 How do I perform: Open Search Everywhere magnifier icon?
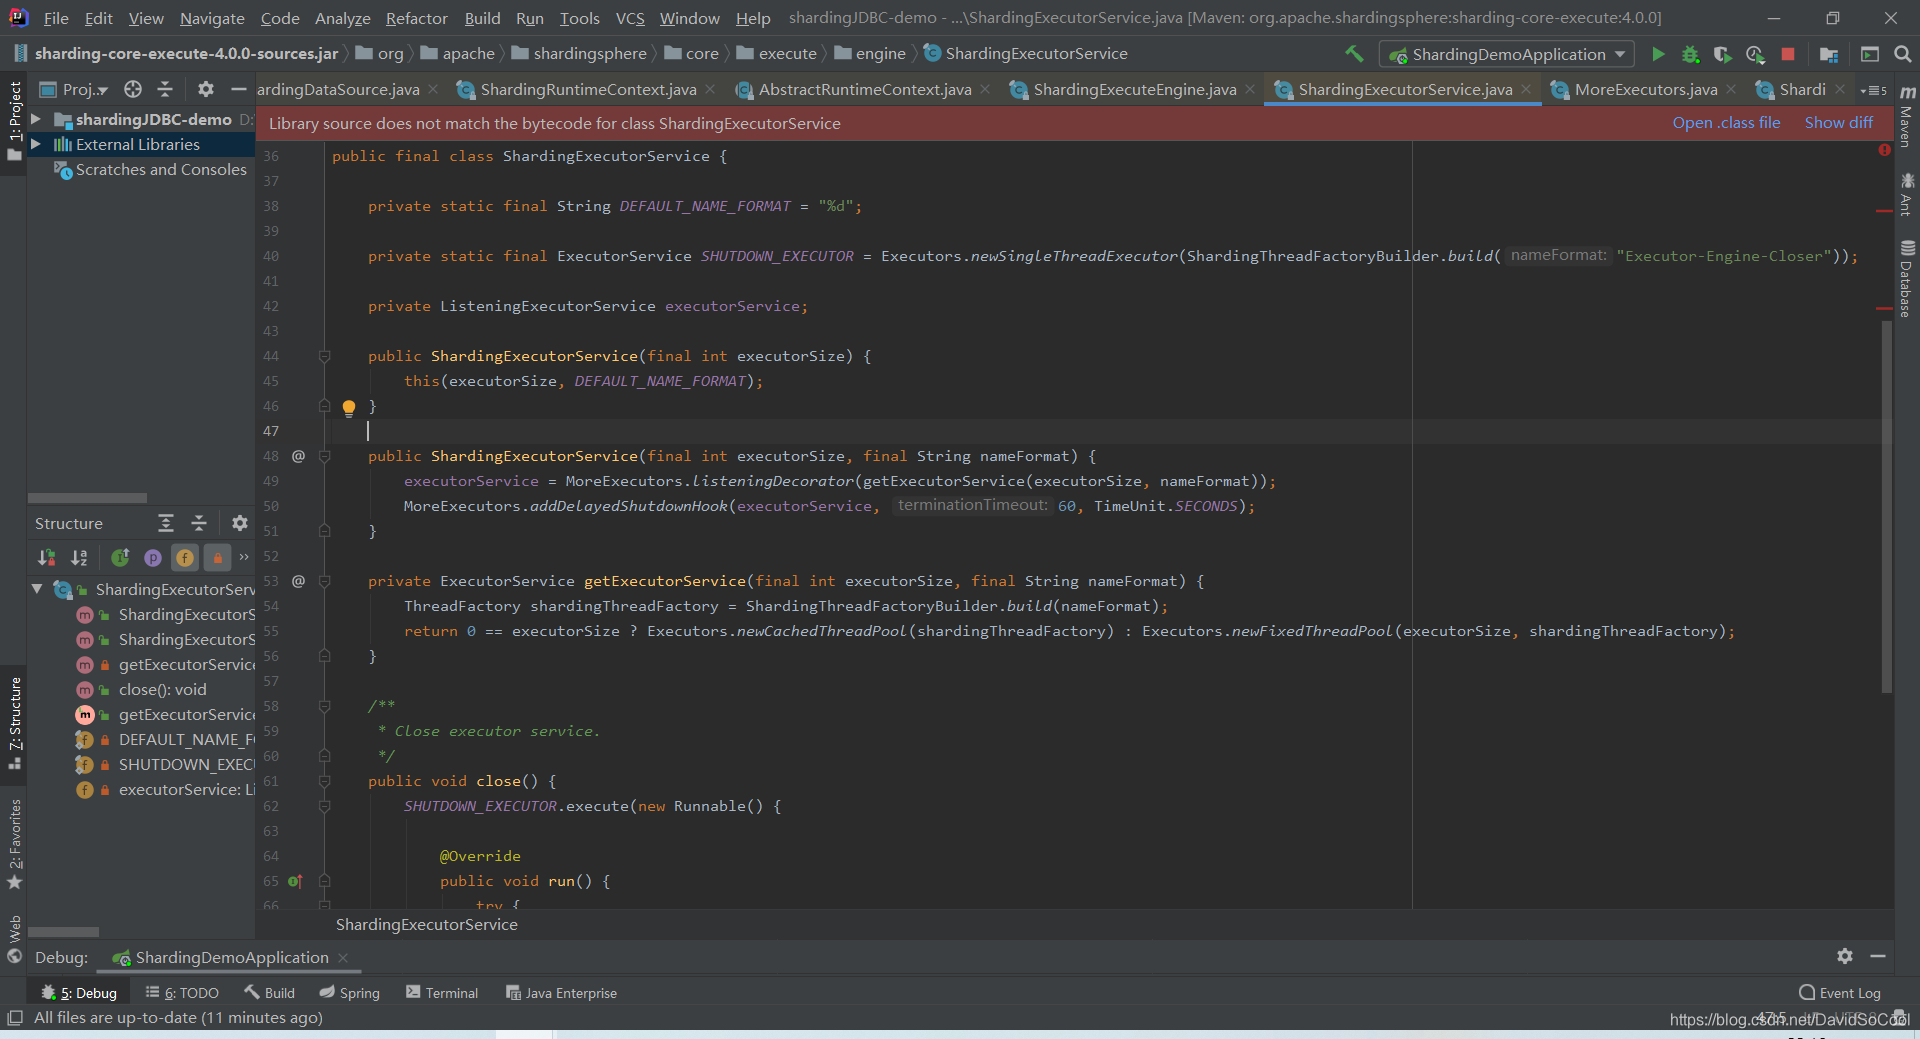(1902, 54)
